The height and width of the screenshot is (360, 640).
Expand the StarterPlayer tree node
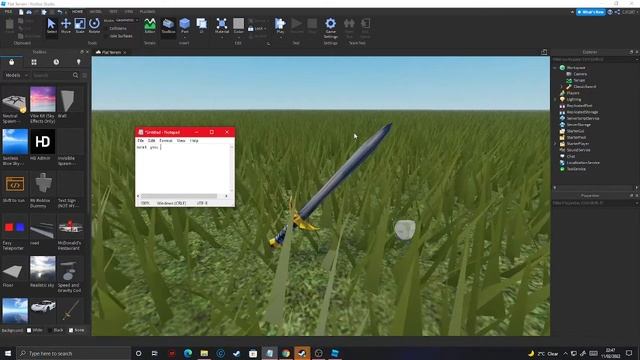coord(555,144)
